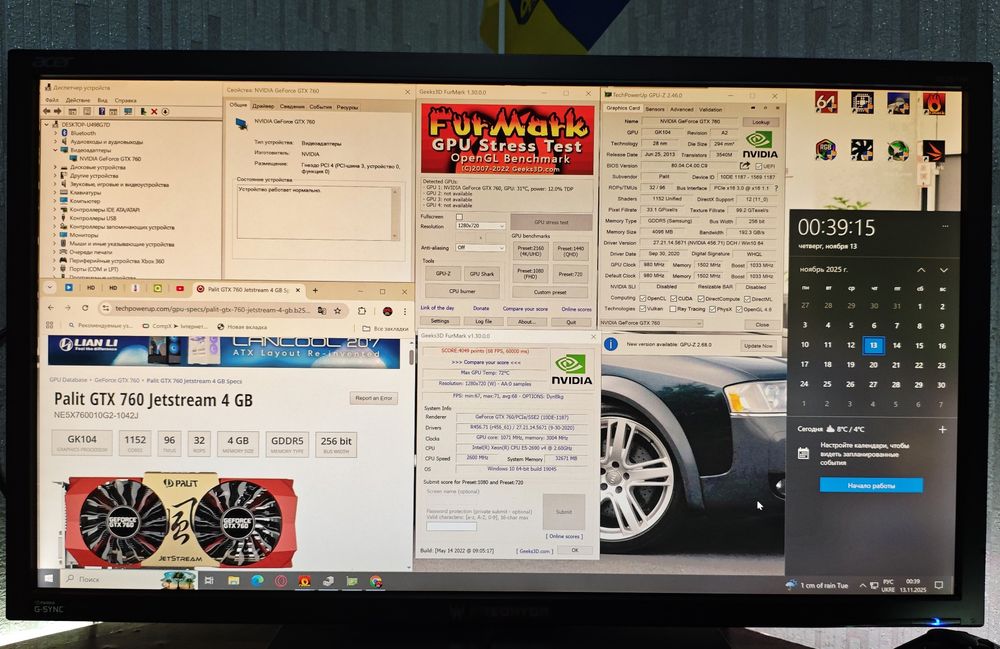Toggle the Ray Tracing checkbox in GPU-Z
This screenshot has width=1000, height=649.
tap(673, 309)
